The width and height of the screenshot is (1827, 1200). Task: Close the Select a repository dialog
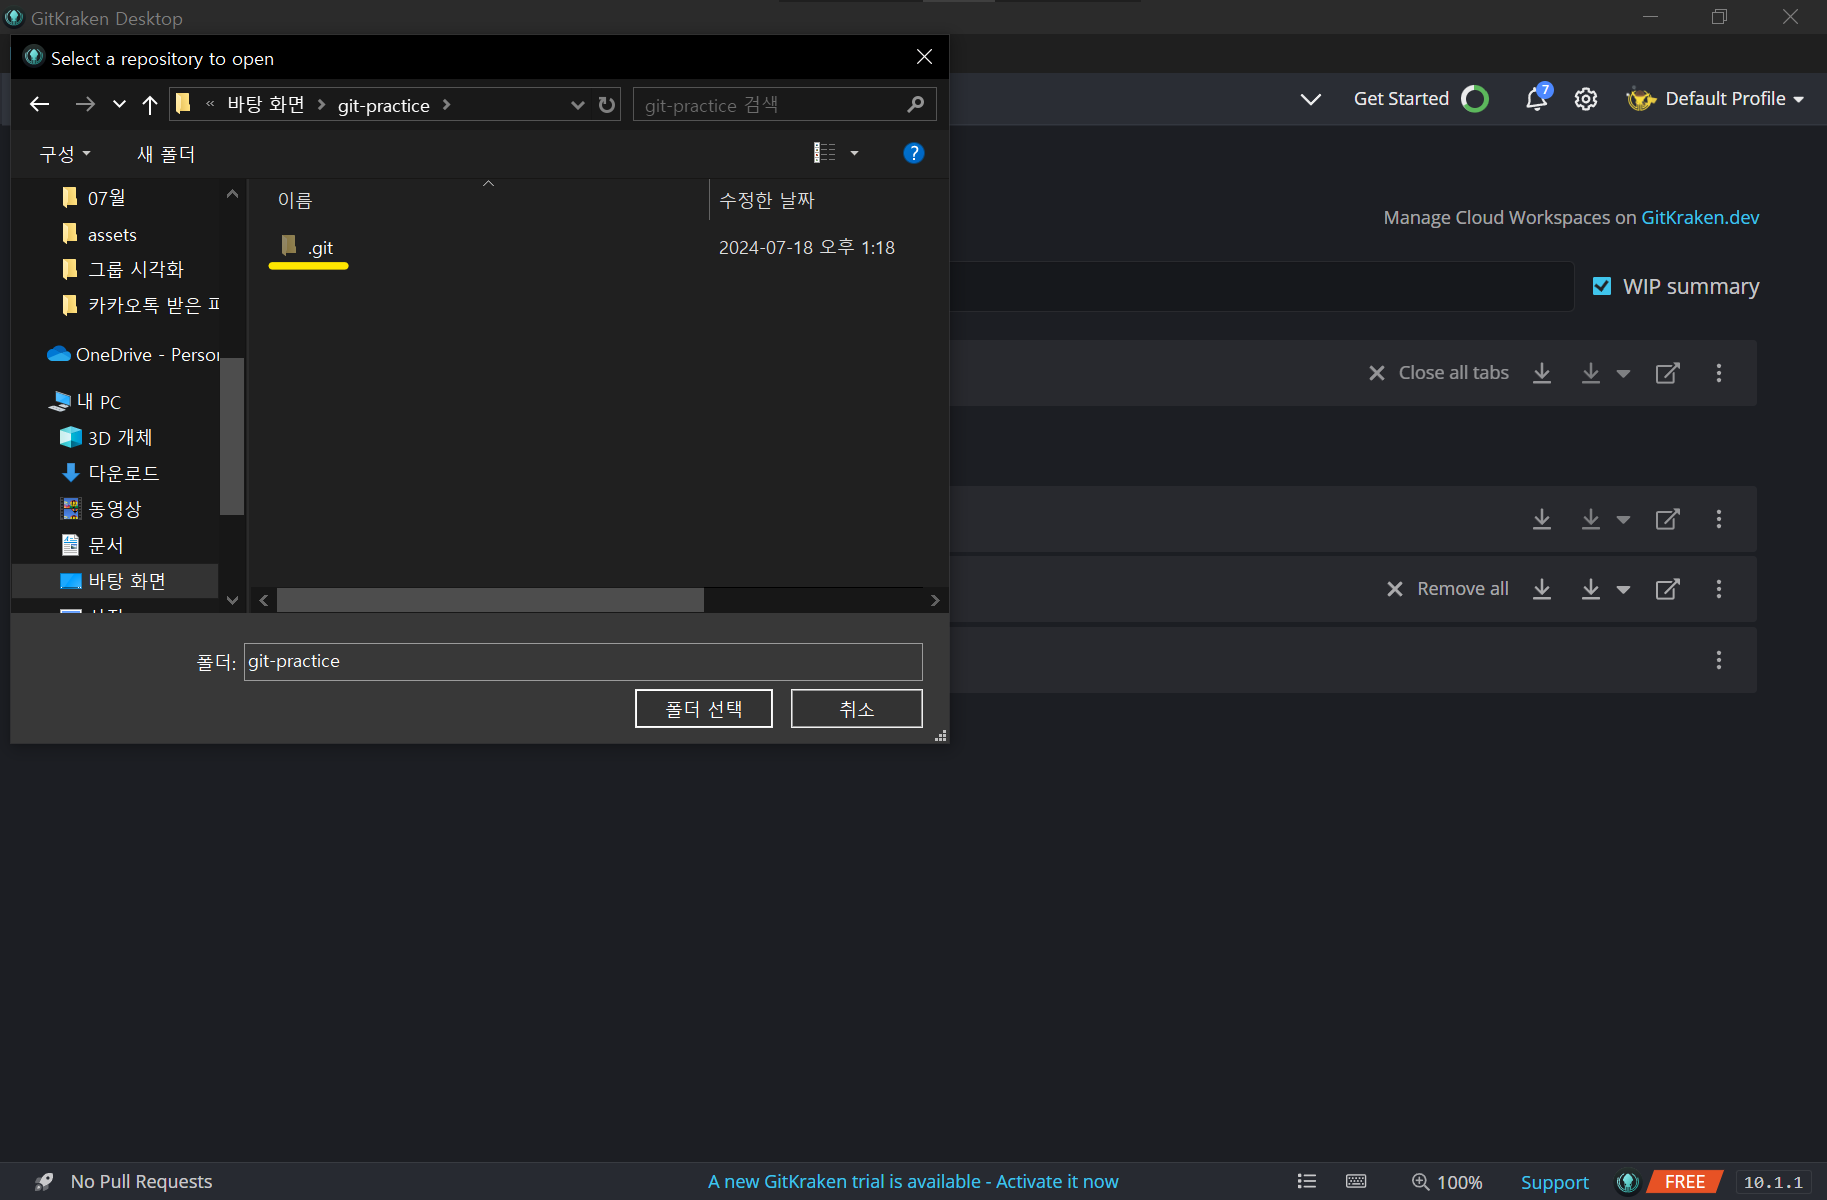[x=924, y=57]
